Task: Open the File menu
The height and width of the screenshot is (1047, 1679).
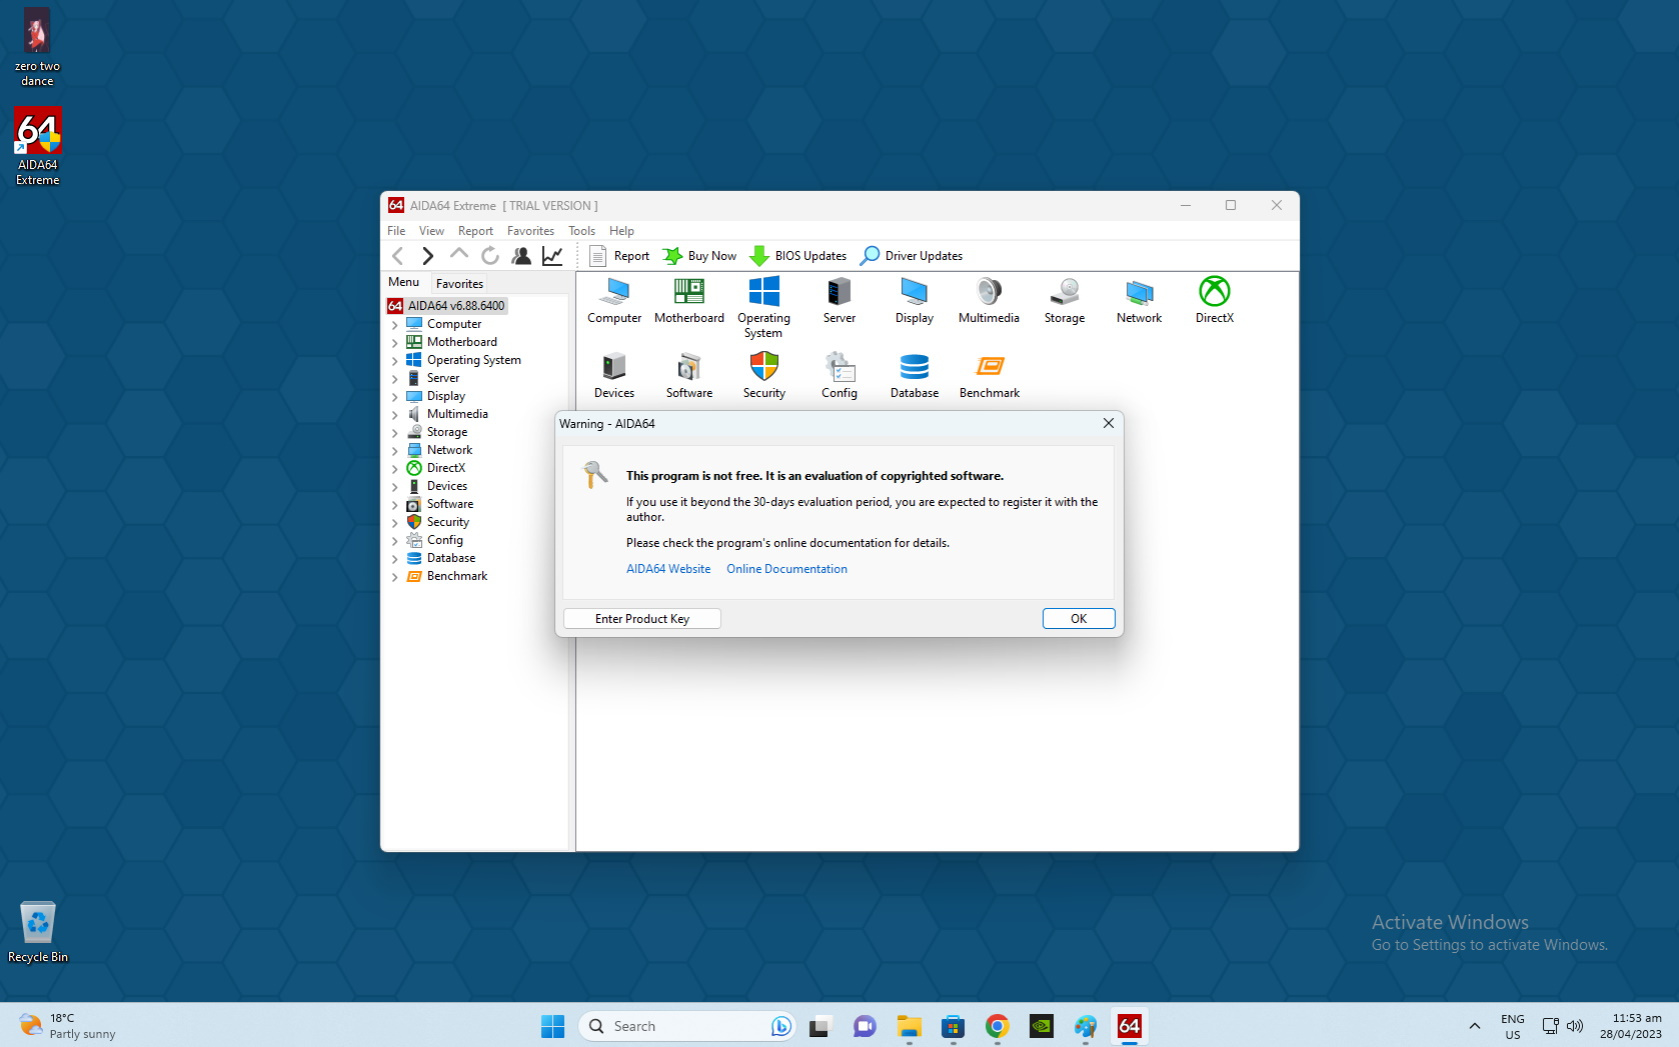Action: tap(396, 231)
